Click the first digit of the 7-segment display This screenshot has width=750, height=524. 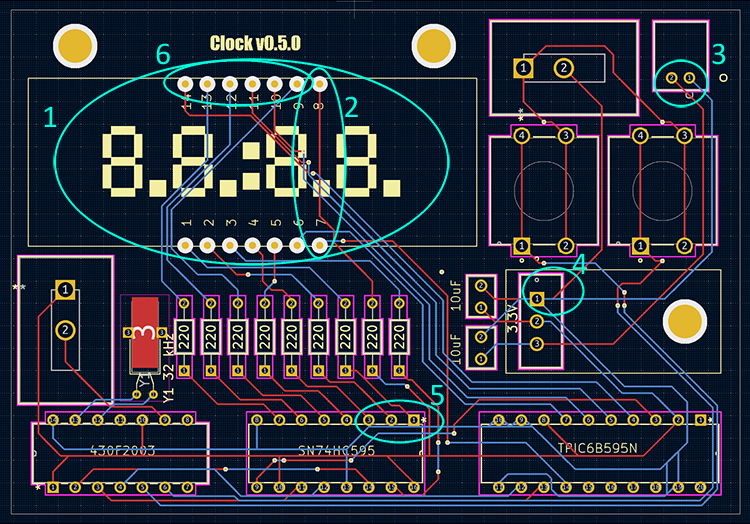126,161
